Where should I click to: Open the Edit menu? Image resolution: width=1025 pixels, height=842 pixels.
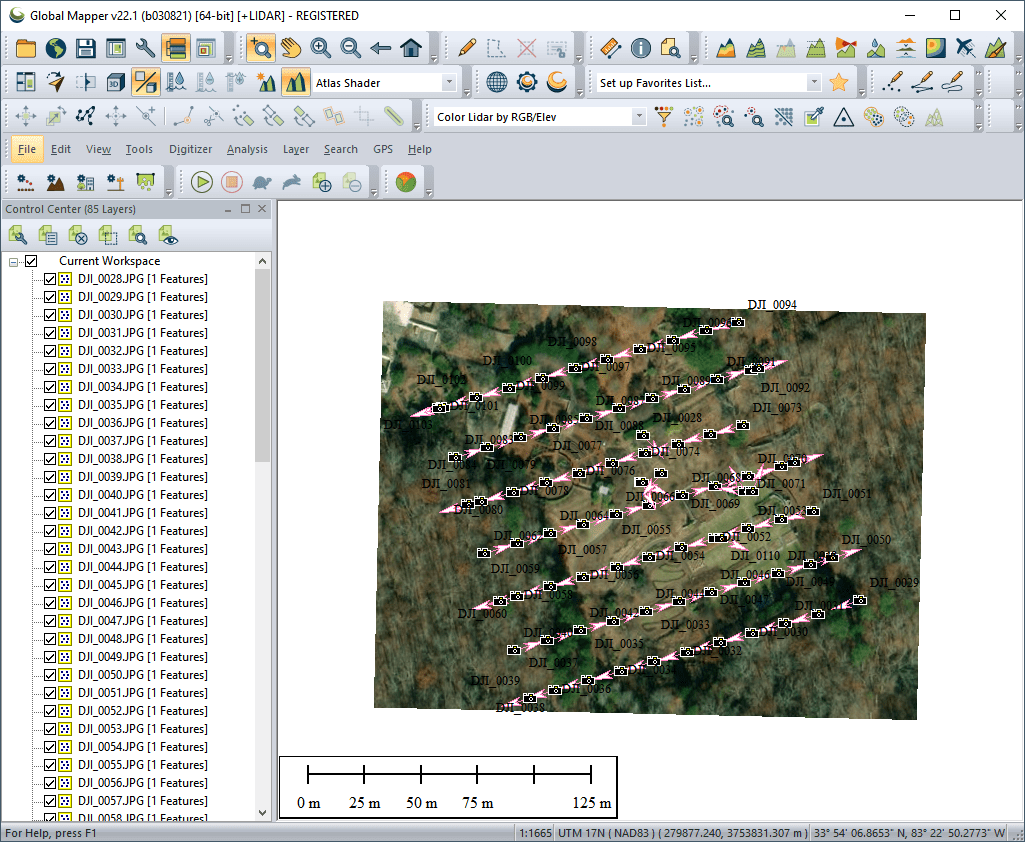[x=61, y=149]
